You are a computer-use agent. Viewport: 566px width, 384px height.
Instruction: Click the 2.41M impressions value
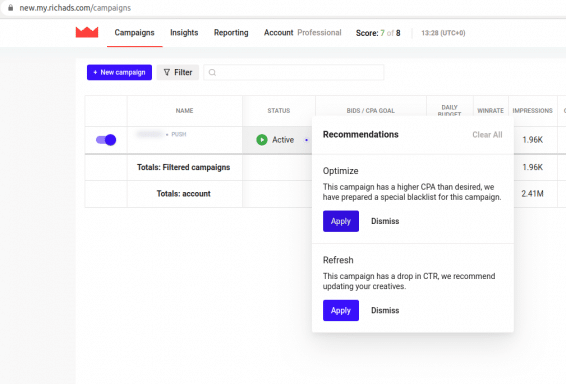532,193
